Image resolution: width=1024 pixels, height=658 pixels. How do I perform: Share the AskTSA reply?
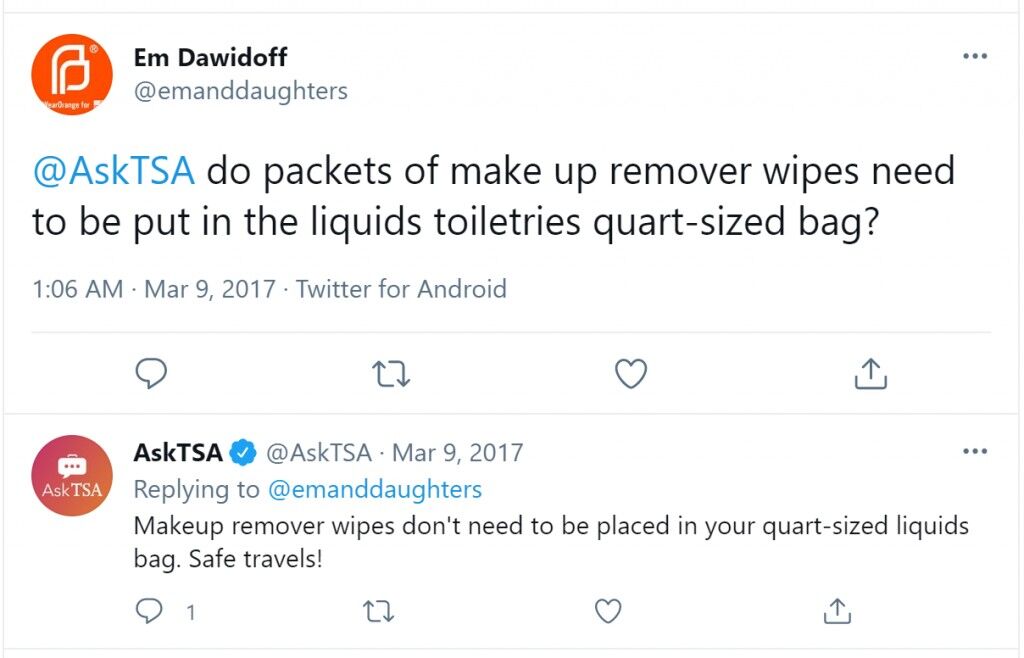[837, 611]
